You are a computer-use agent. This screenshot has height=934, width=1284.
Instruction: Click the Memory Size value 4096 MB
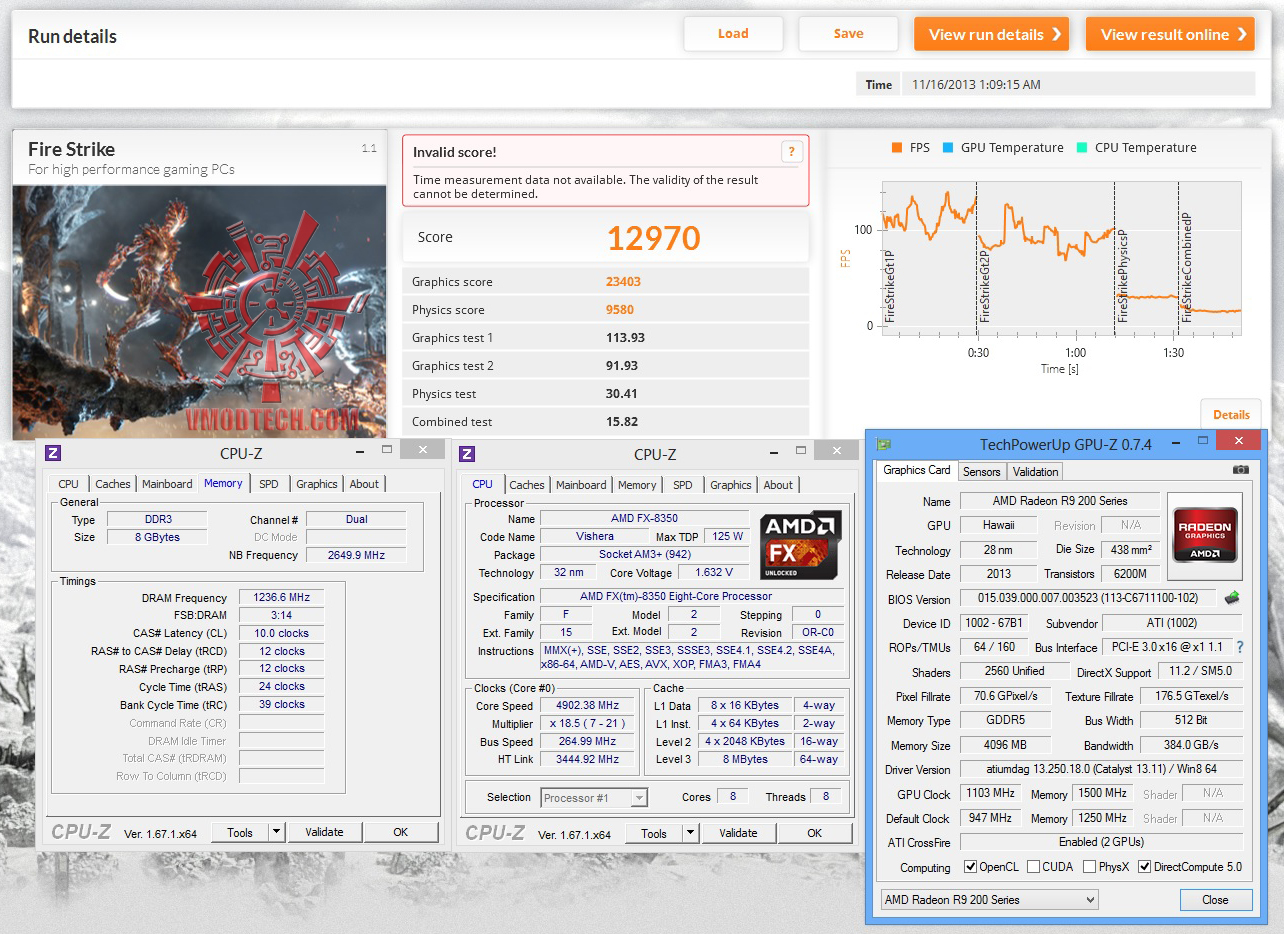[x=1005, y=745]
